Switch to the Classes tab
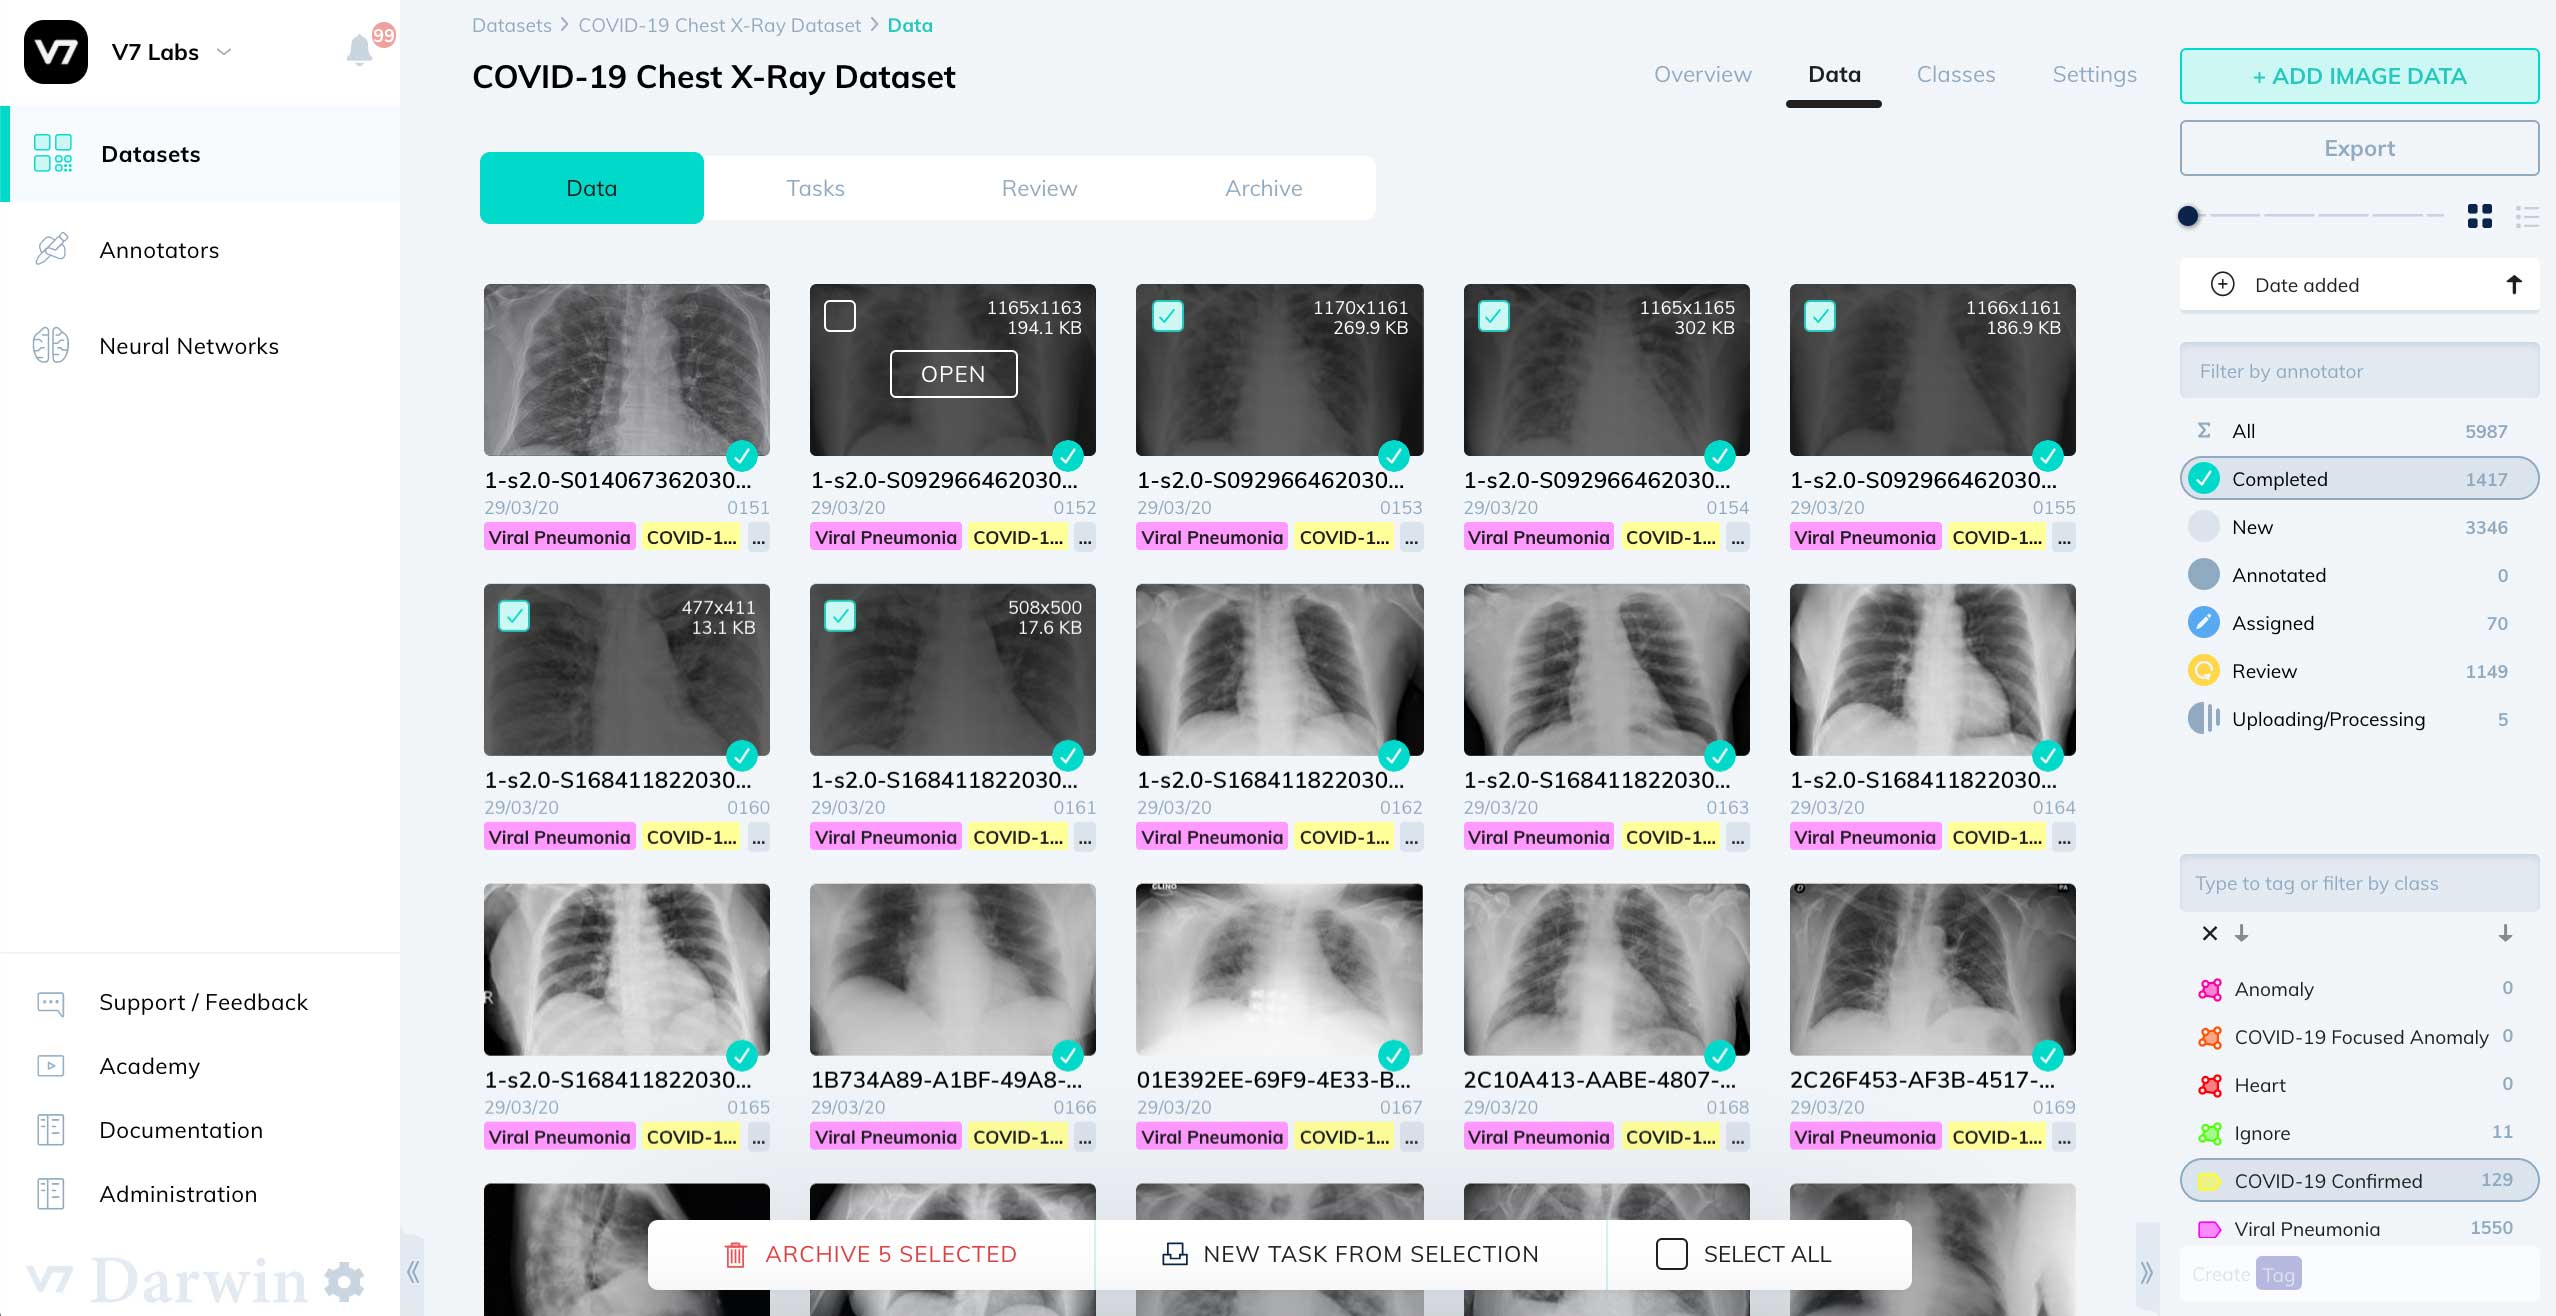Viewport: 2556px width, 1316px height. tap(1955, 74)
